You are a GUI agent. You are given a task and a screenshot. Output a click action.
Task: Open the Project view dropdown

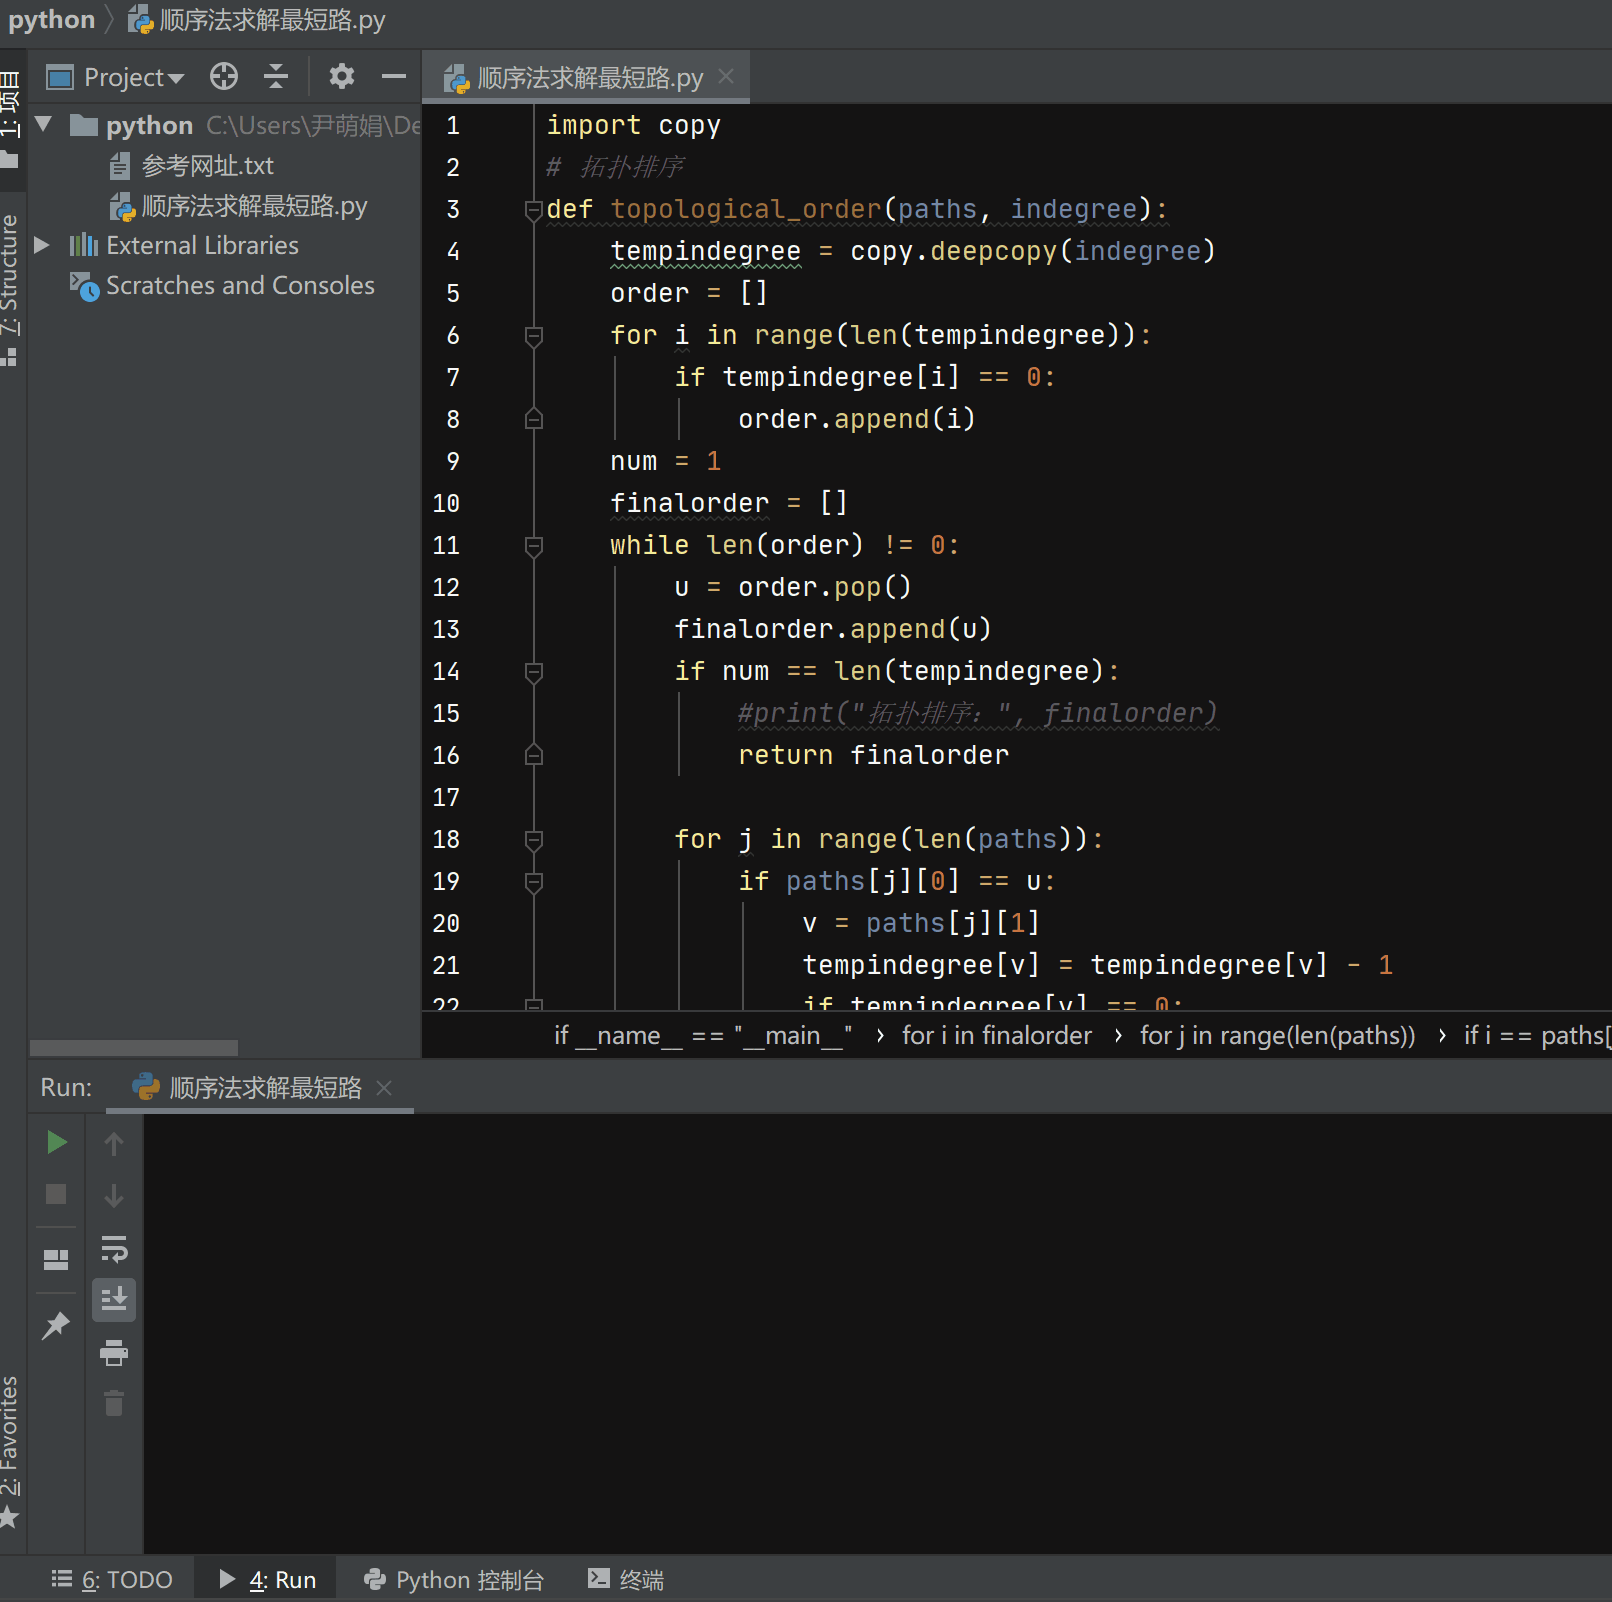pyautogui.click(x=132, y=77)
